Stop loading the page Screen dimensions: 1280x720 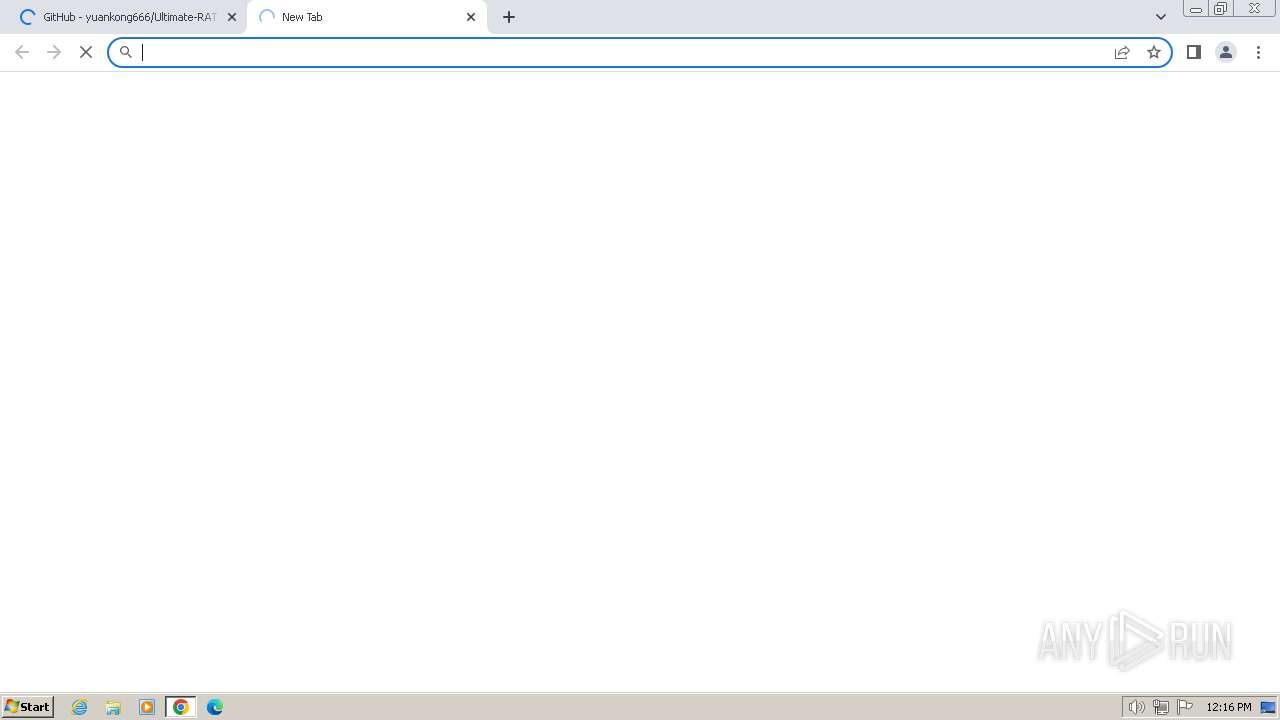[86, 52]
